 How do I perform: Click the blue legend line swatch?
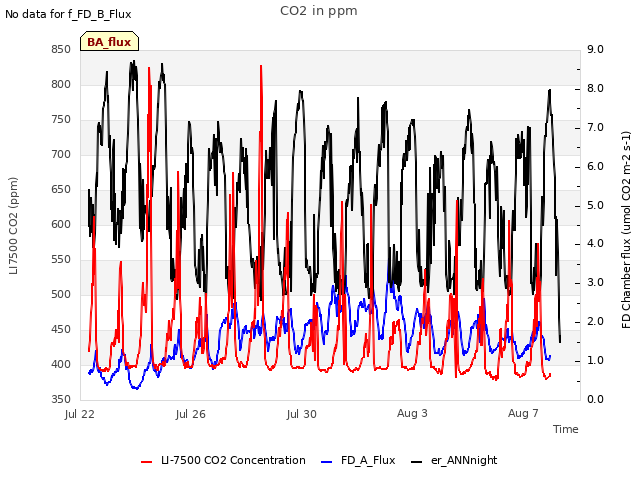[327, 462]
